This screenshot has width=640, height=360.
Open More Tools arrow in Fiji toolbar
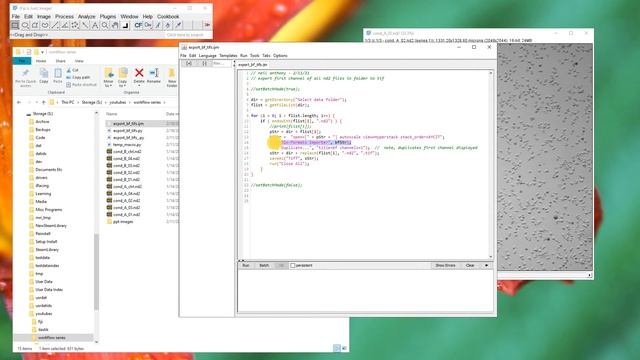pos(207,25)
